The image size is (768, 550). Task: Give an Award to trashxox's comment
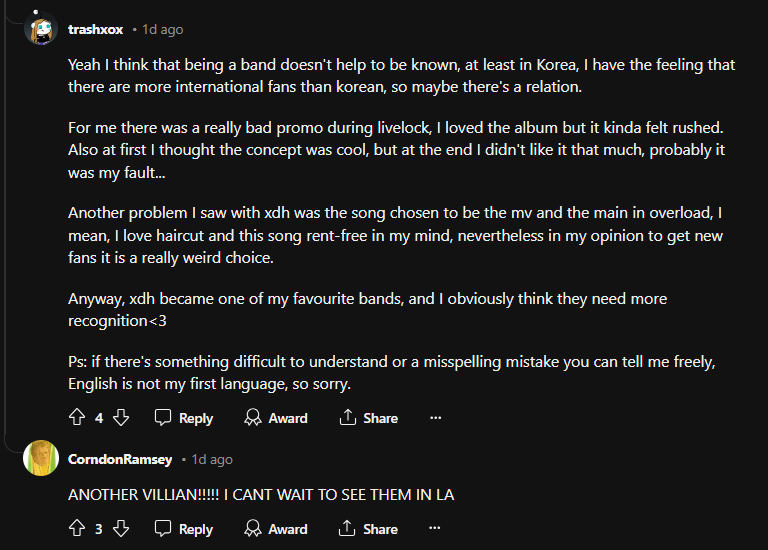pos(276,418)
